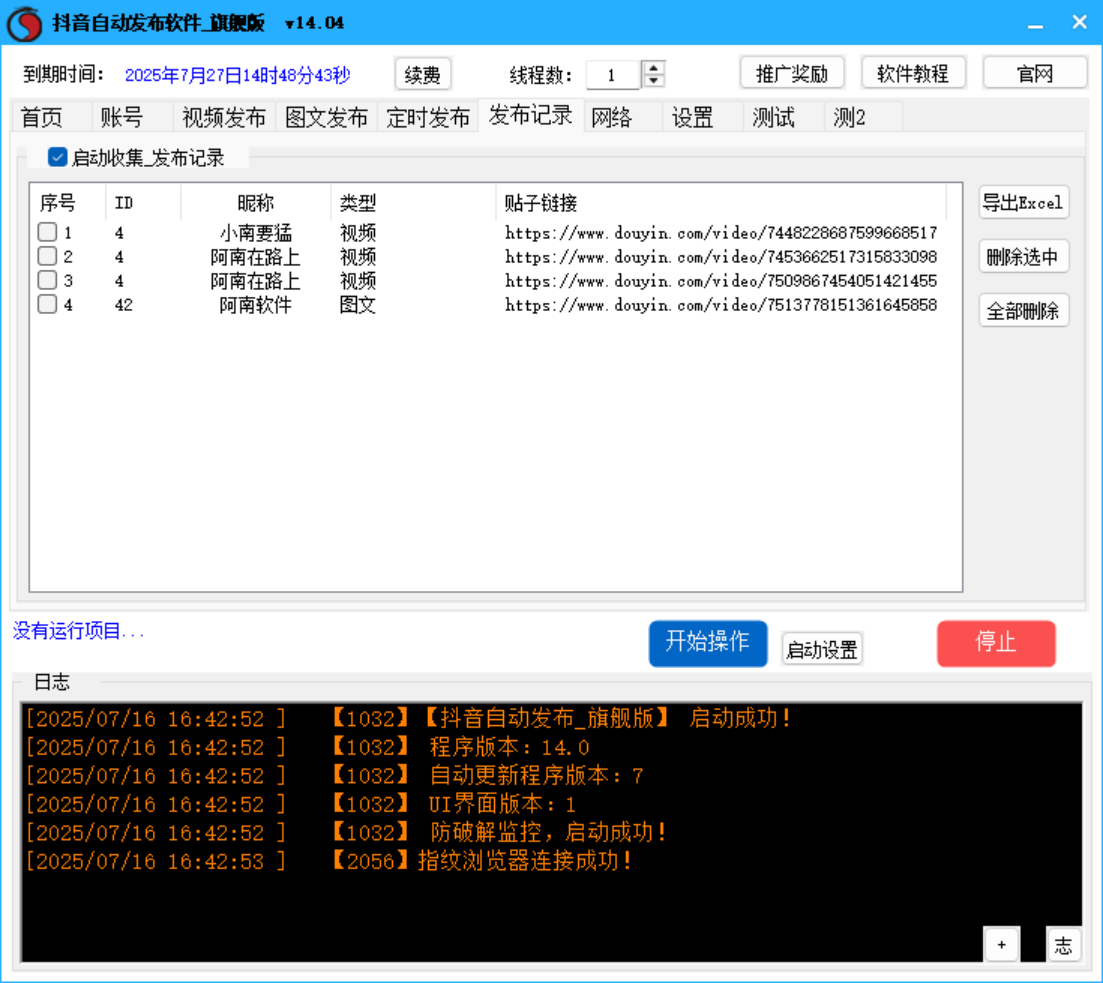Increase 线程数 with the up arrow
The image size is (1103, 983).
[653, 68]
